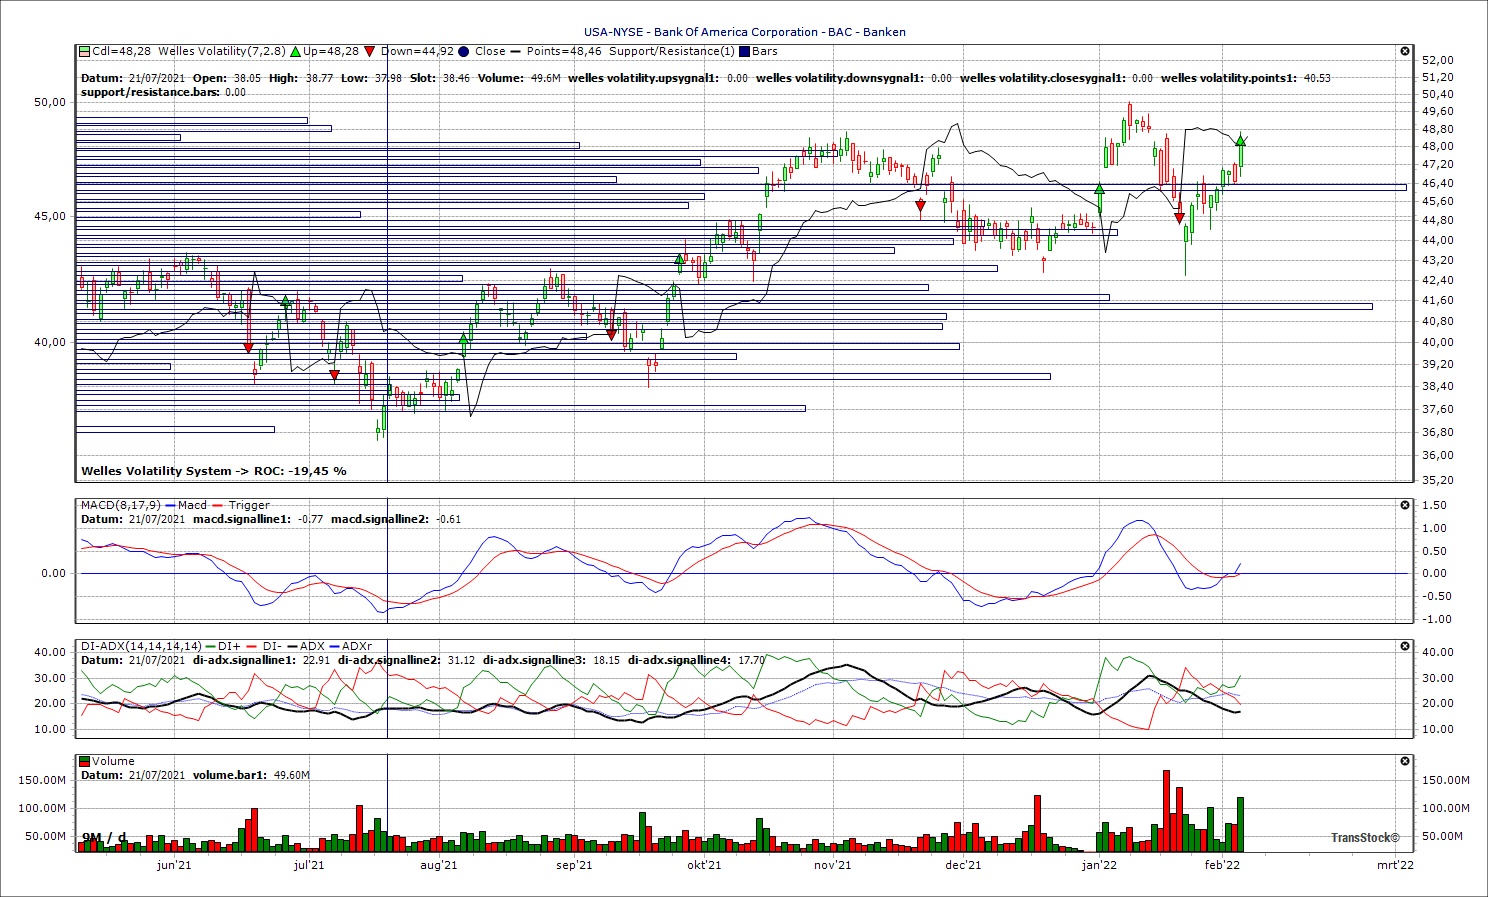Image resolution: width=1488 pixels, height=897 pixels.
Task: Close the DI-ADX indicator panel
Action: click(1405, 646)
